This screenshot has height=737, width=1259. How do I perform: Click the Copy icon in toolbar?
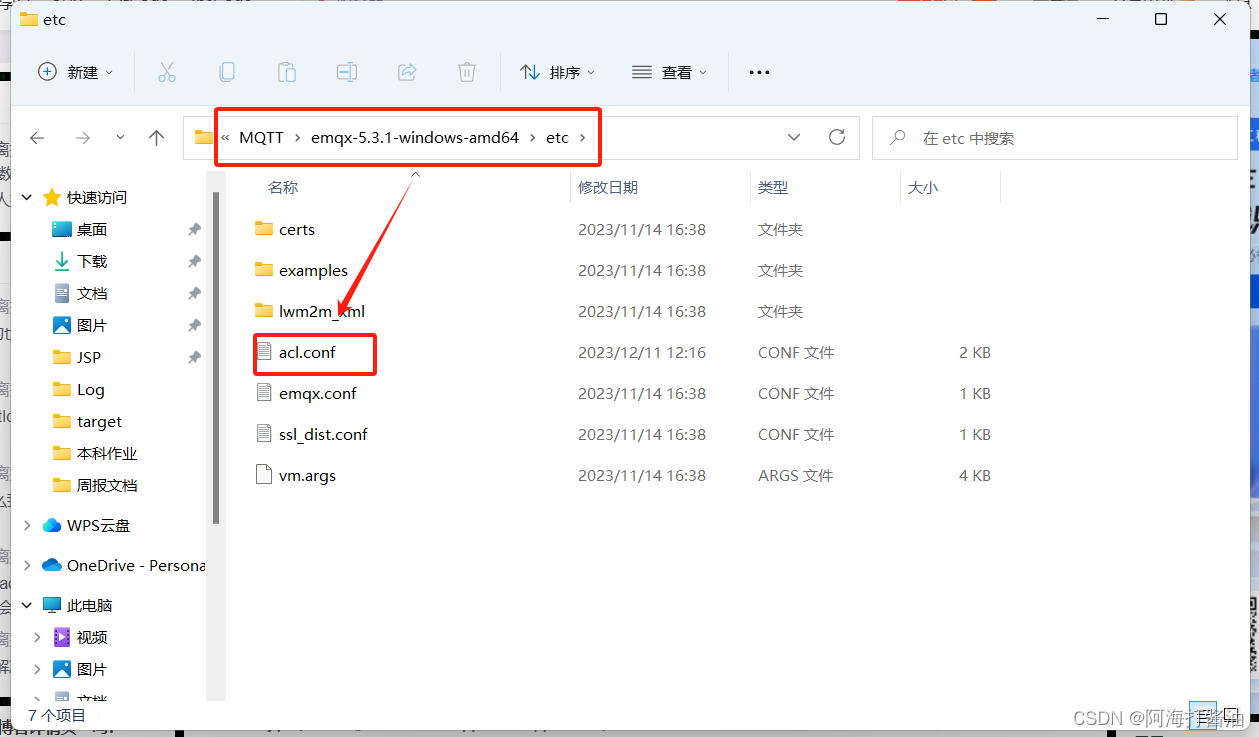pos(227,71)
